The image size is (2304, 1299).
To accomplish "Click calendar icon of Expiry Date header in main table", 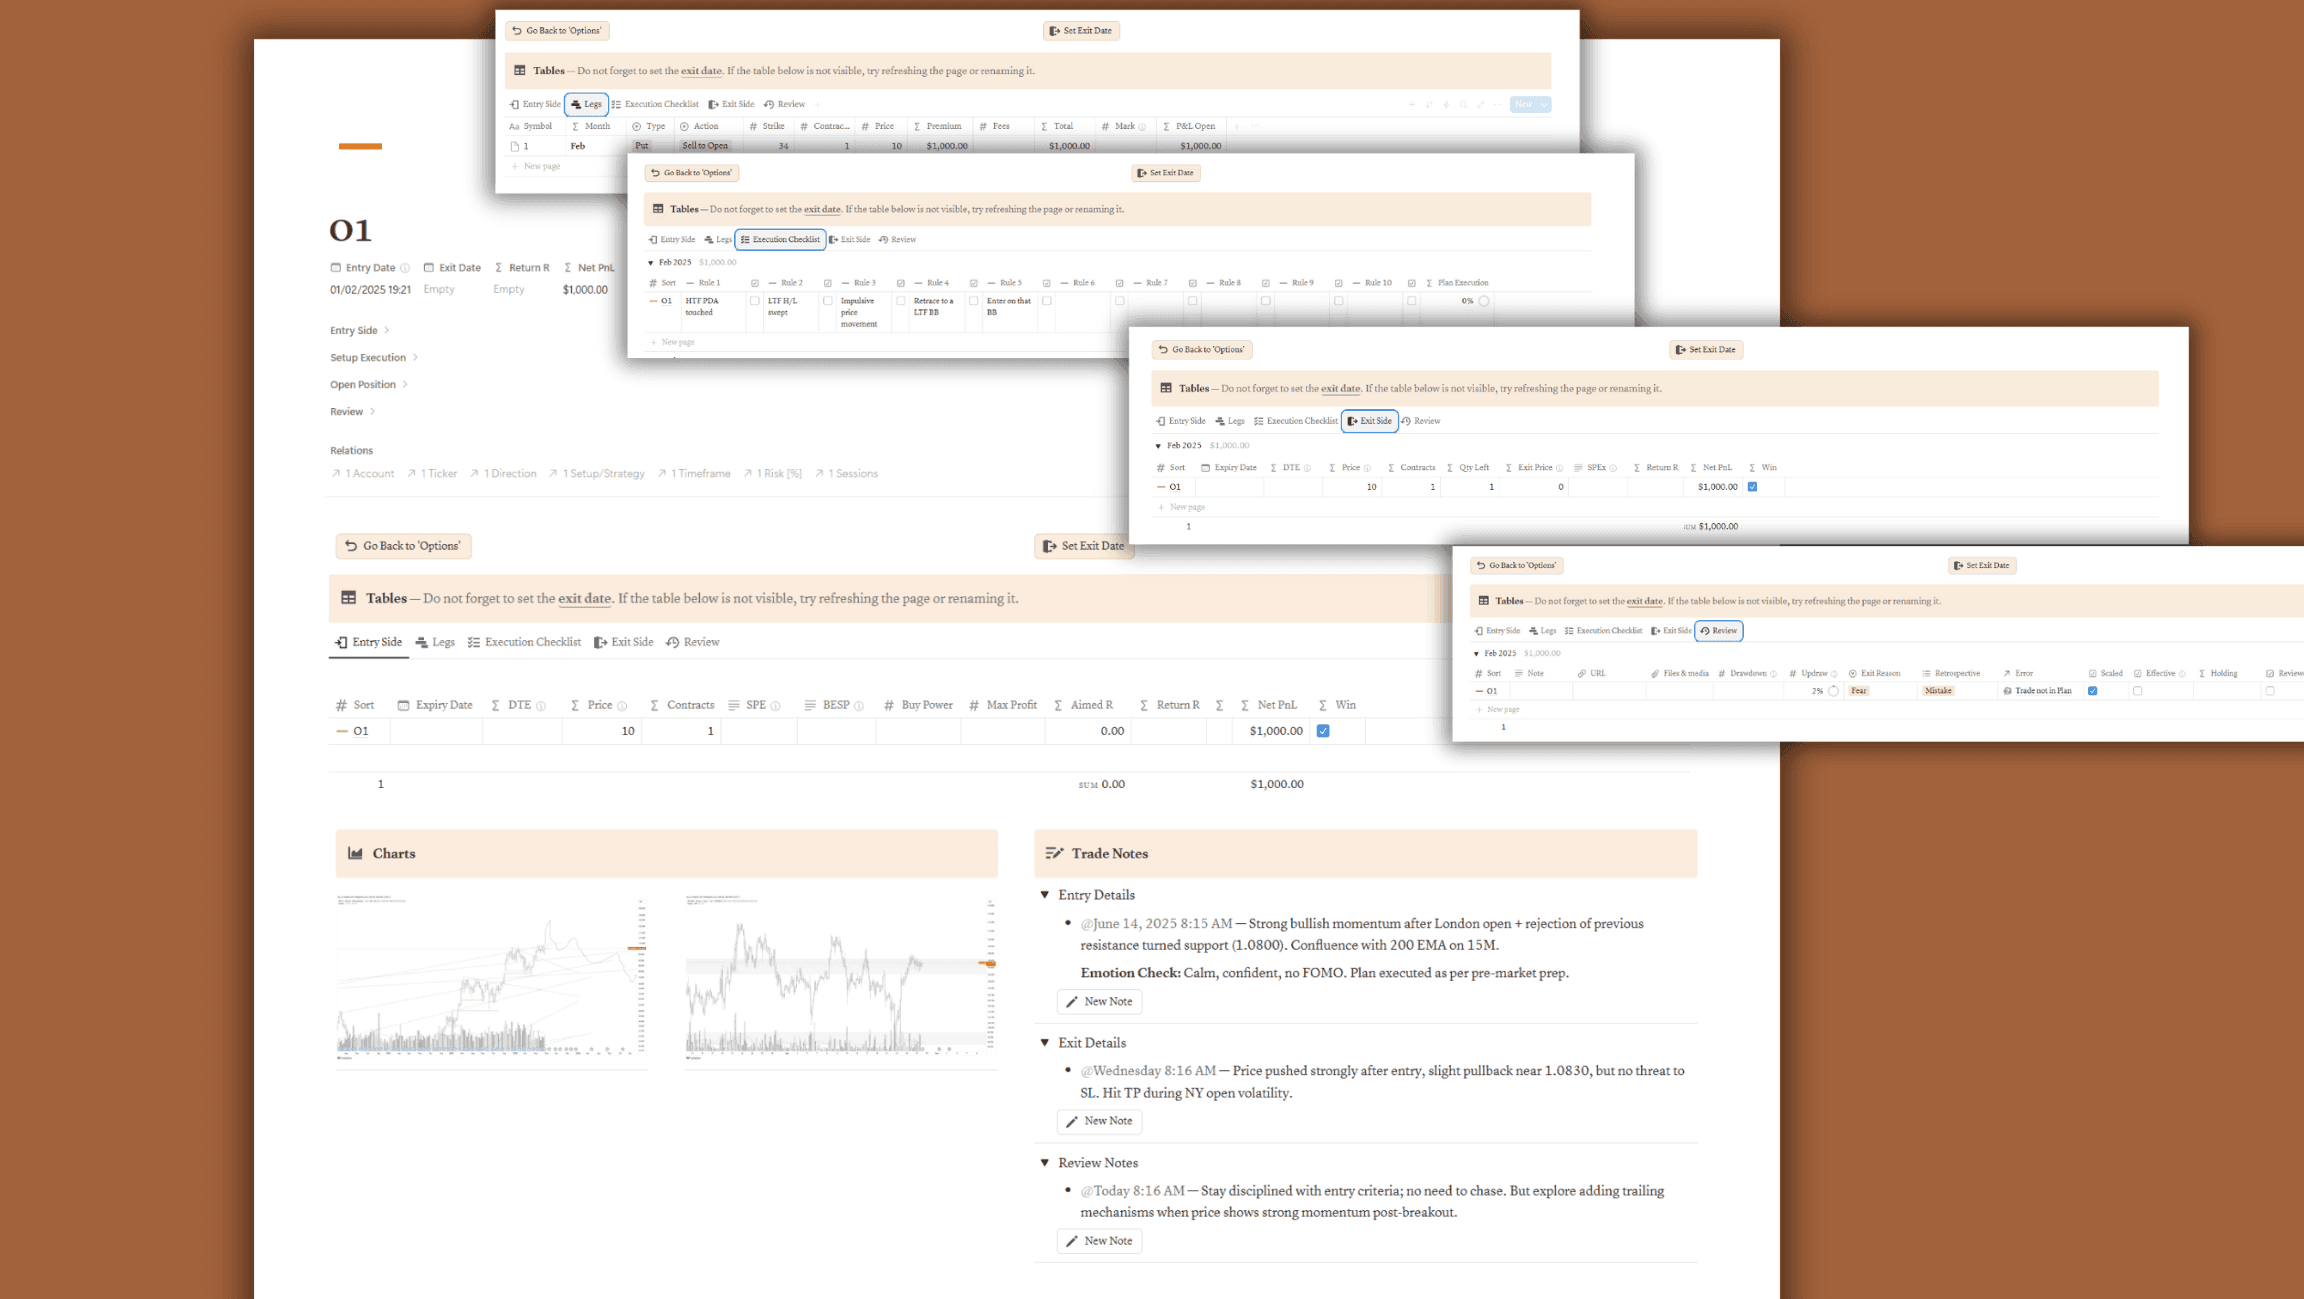I will click(403, 705).
